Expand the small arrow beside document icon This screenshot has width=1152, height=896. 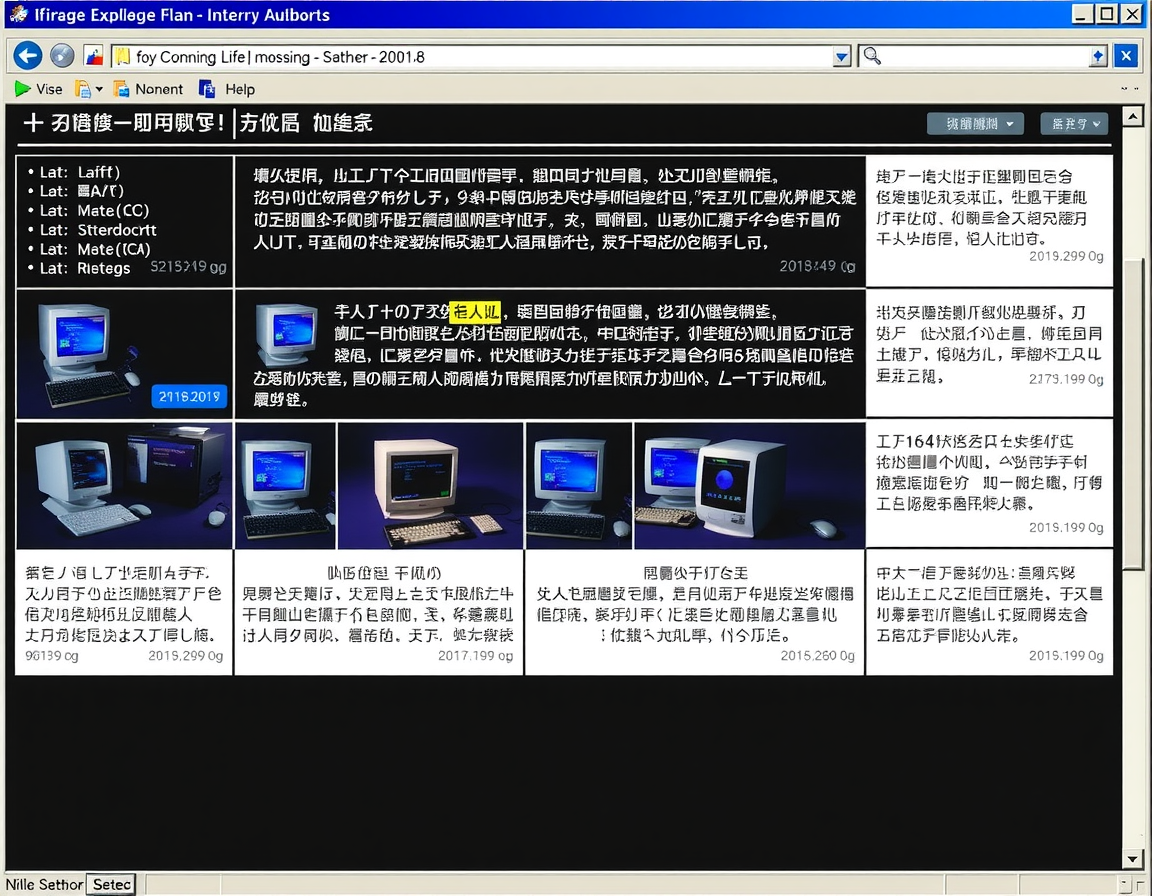tap(99, 90)
